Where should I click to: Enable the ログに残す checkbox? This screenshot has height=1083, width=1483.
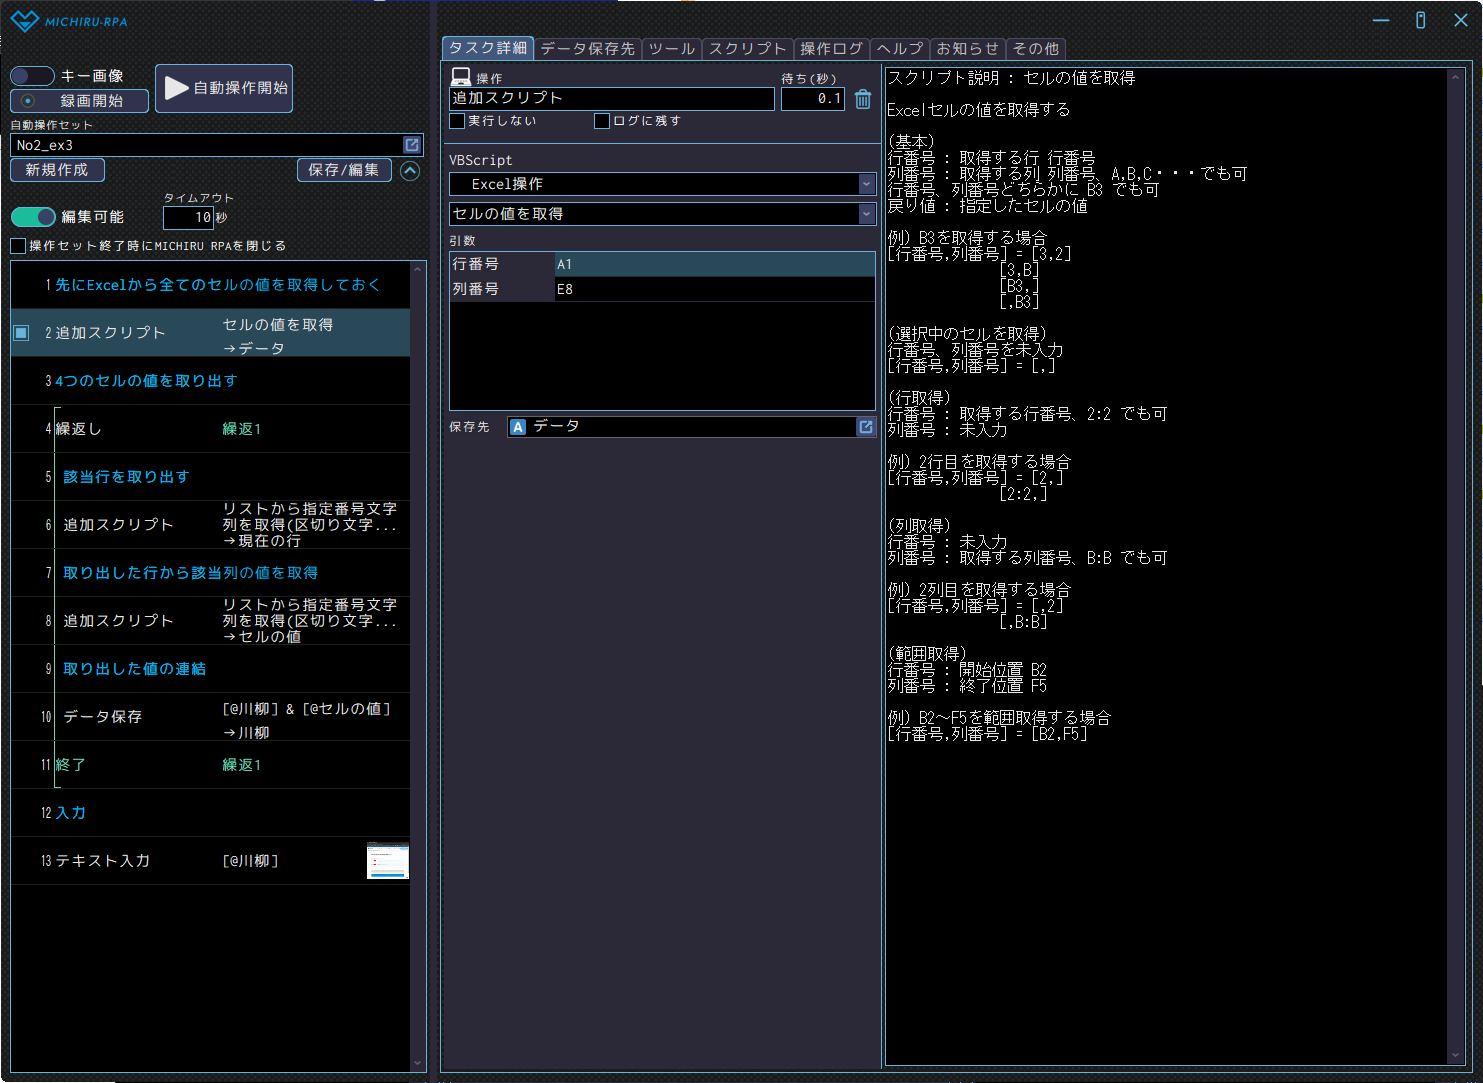602,121
